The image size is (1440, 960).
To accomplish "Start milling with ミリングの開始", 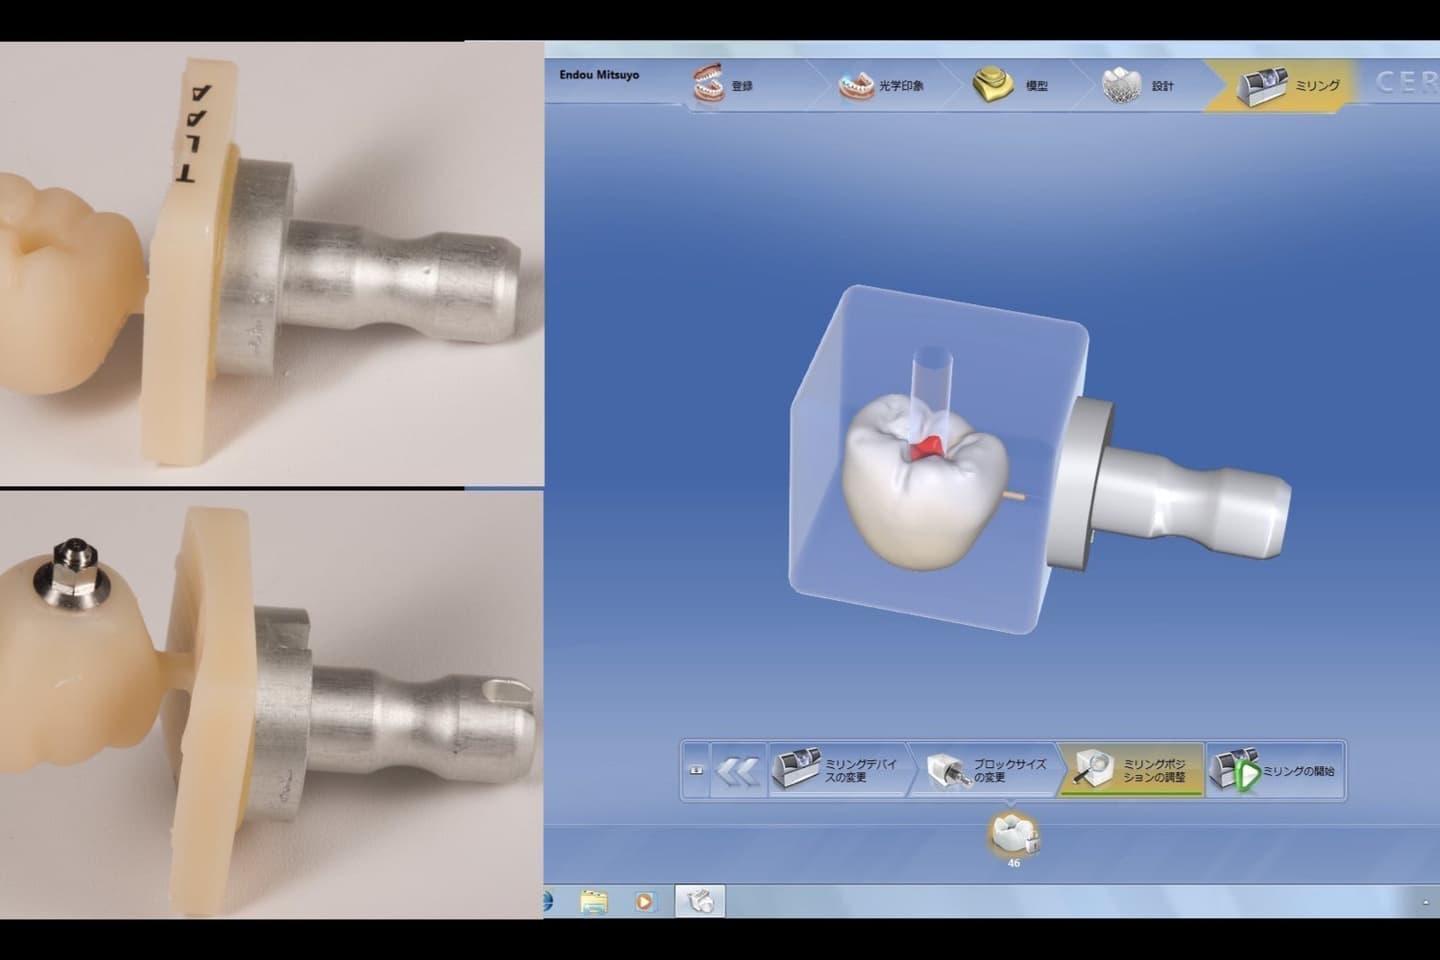I will (x=1275, y=770).
